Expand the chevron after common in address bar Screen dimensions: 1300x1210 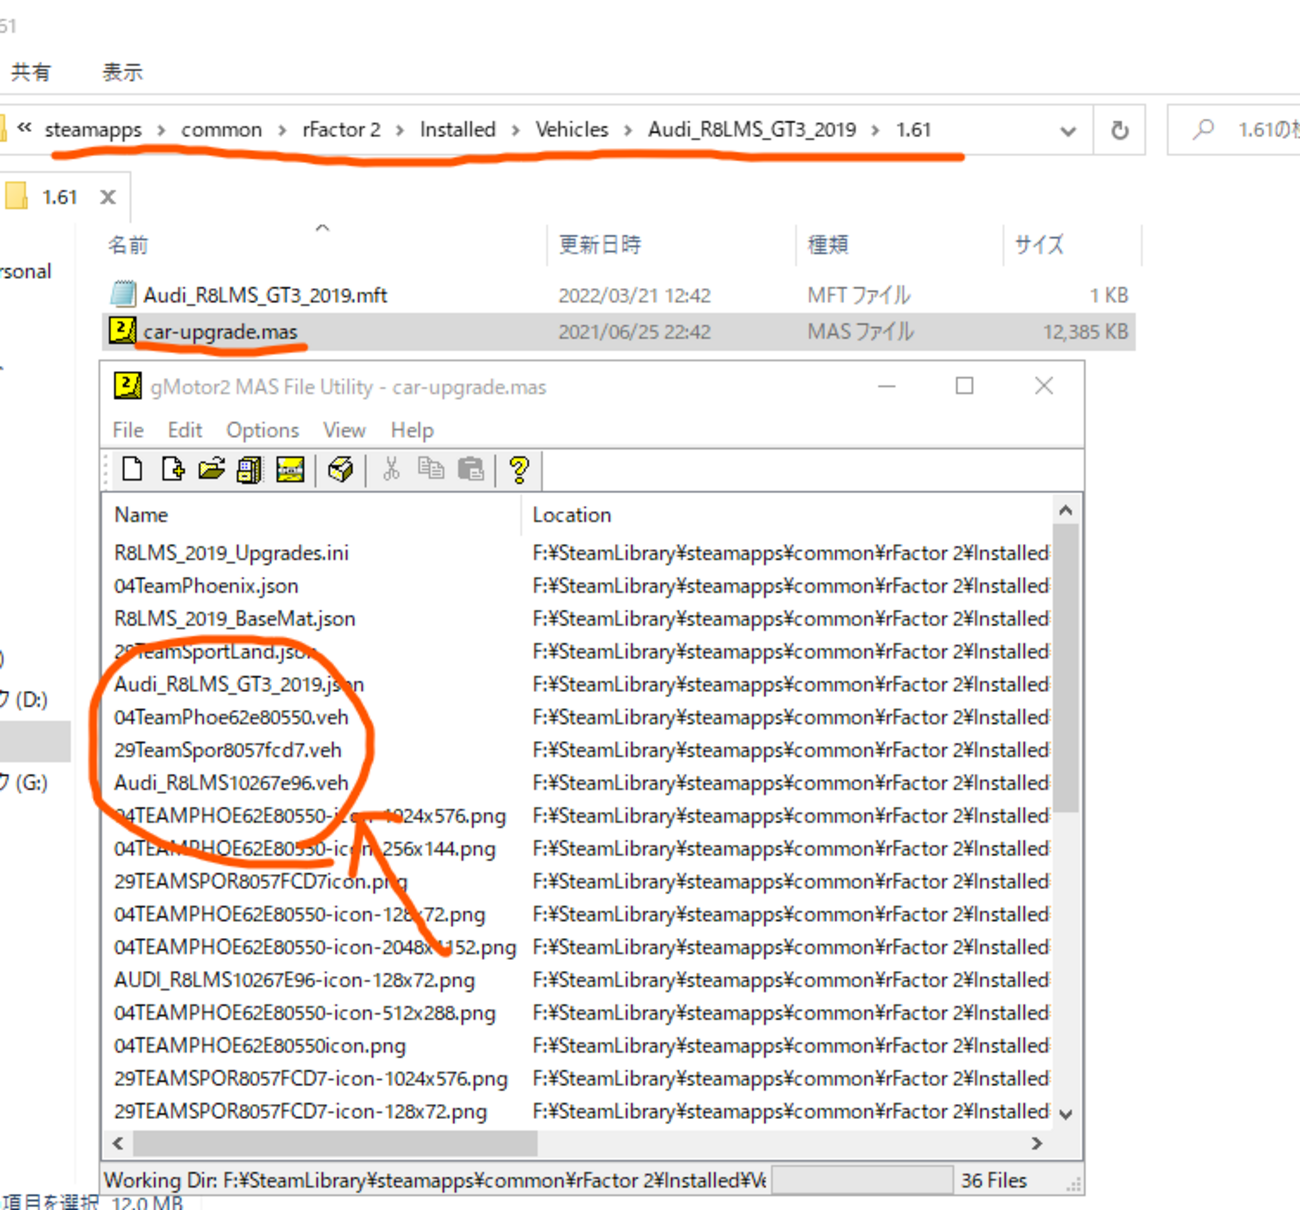click(x=282, y=130)
